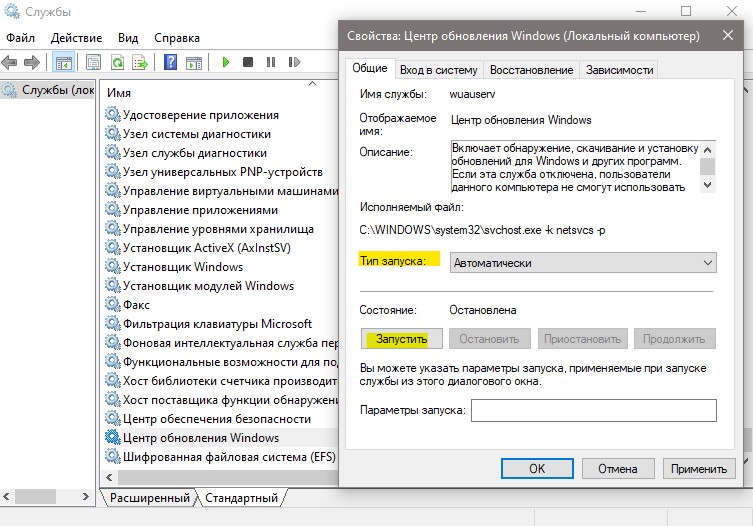The width and height of the screenshot is (753, 526).
Task: Open the Файл menu
Action: (x=20, y=37)
